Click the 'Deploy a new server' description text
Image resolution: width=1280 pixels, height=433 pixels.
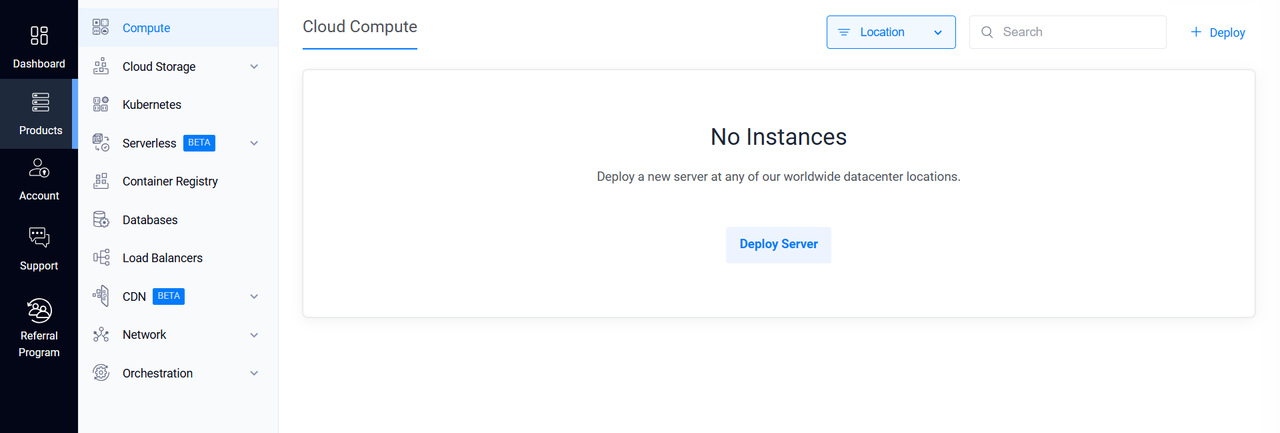[779, 176]
